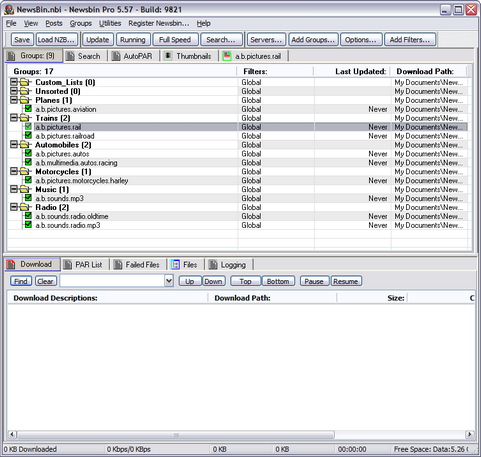Click the Update button
The image size is (481, 457).
coord(98,40)
